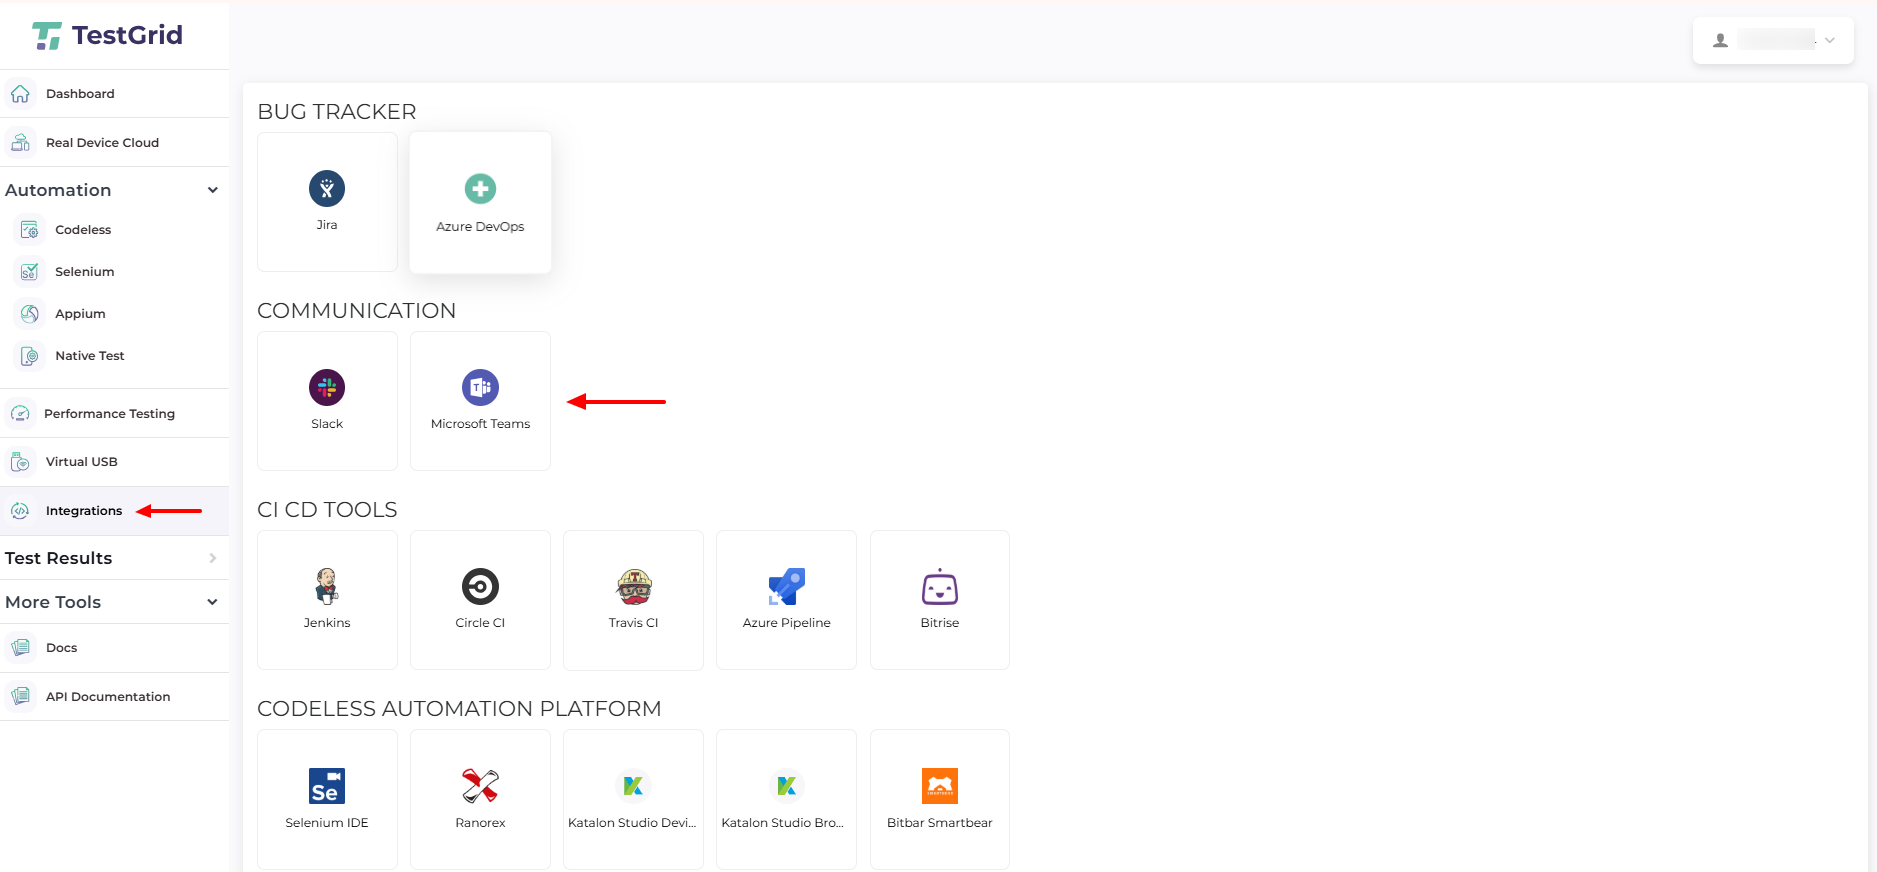Click the Real Device Cloud icon
This screenshot has height=872, width=1877.
tap(20, 143)
